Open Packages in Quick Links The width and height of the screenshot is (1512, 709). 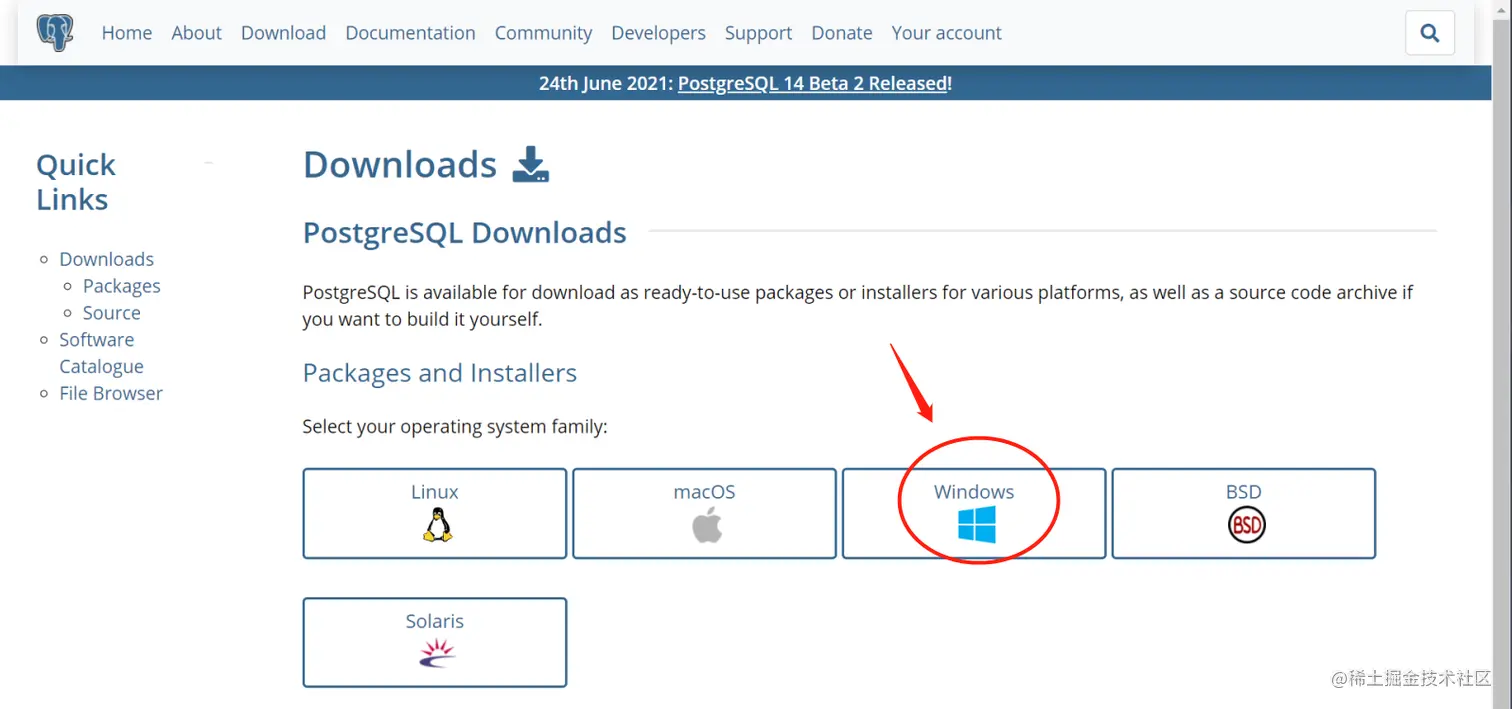[121, 286]
